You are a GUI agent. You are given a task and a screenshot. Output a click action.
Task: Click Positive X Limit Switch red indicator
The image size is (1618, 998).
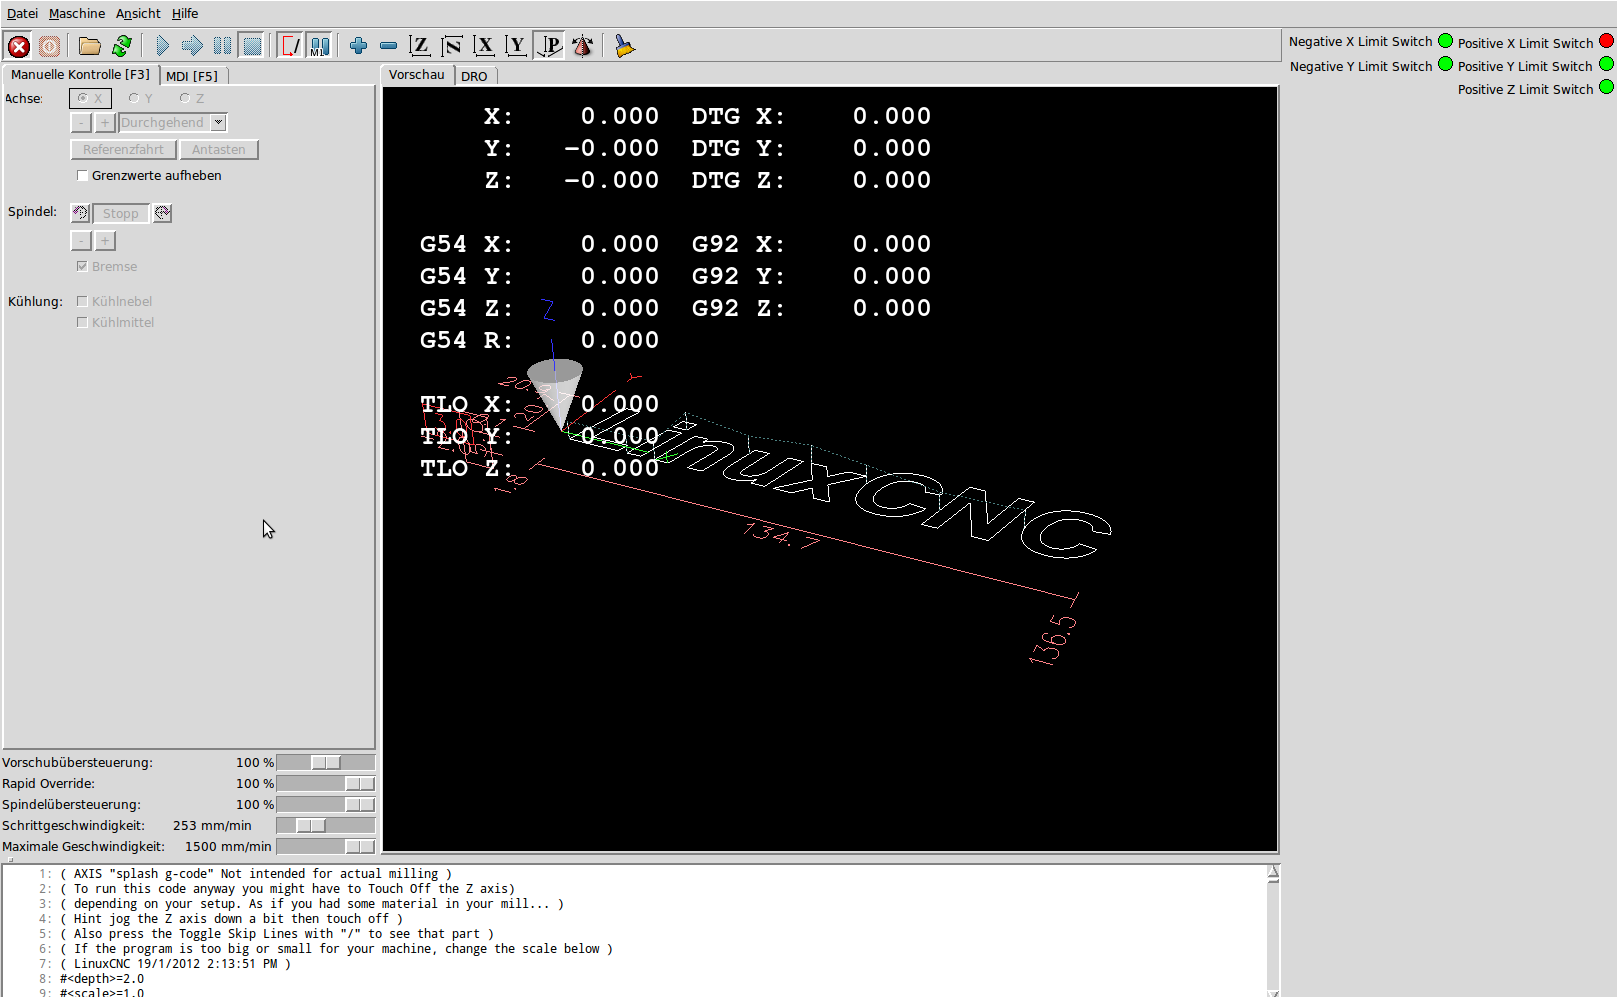coord(1606,41)
